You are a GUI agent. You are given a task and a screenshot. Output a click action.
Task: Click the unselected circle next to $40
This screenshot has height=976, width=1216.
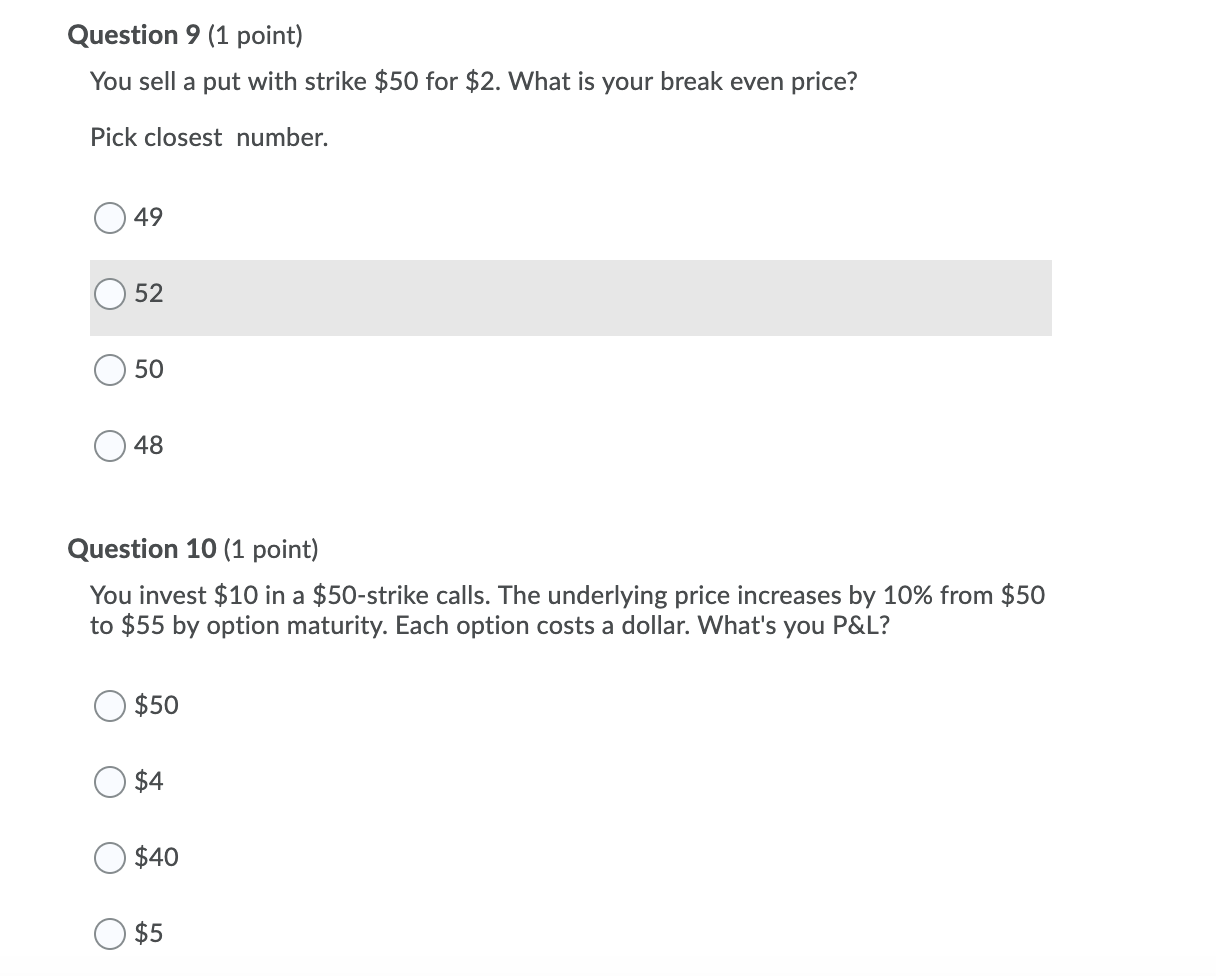[110, 858]
